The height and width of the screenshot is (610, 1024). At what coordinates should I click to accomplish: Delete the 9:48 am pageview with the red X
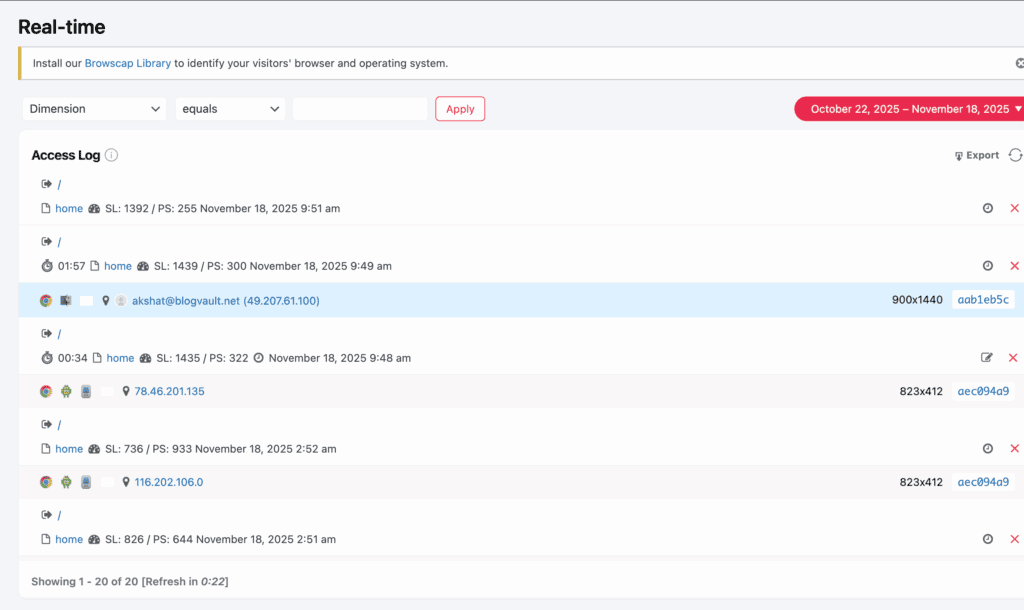coord(1013,358)
